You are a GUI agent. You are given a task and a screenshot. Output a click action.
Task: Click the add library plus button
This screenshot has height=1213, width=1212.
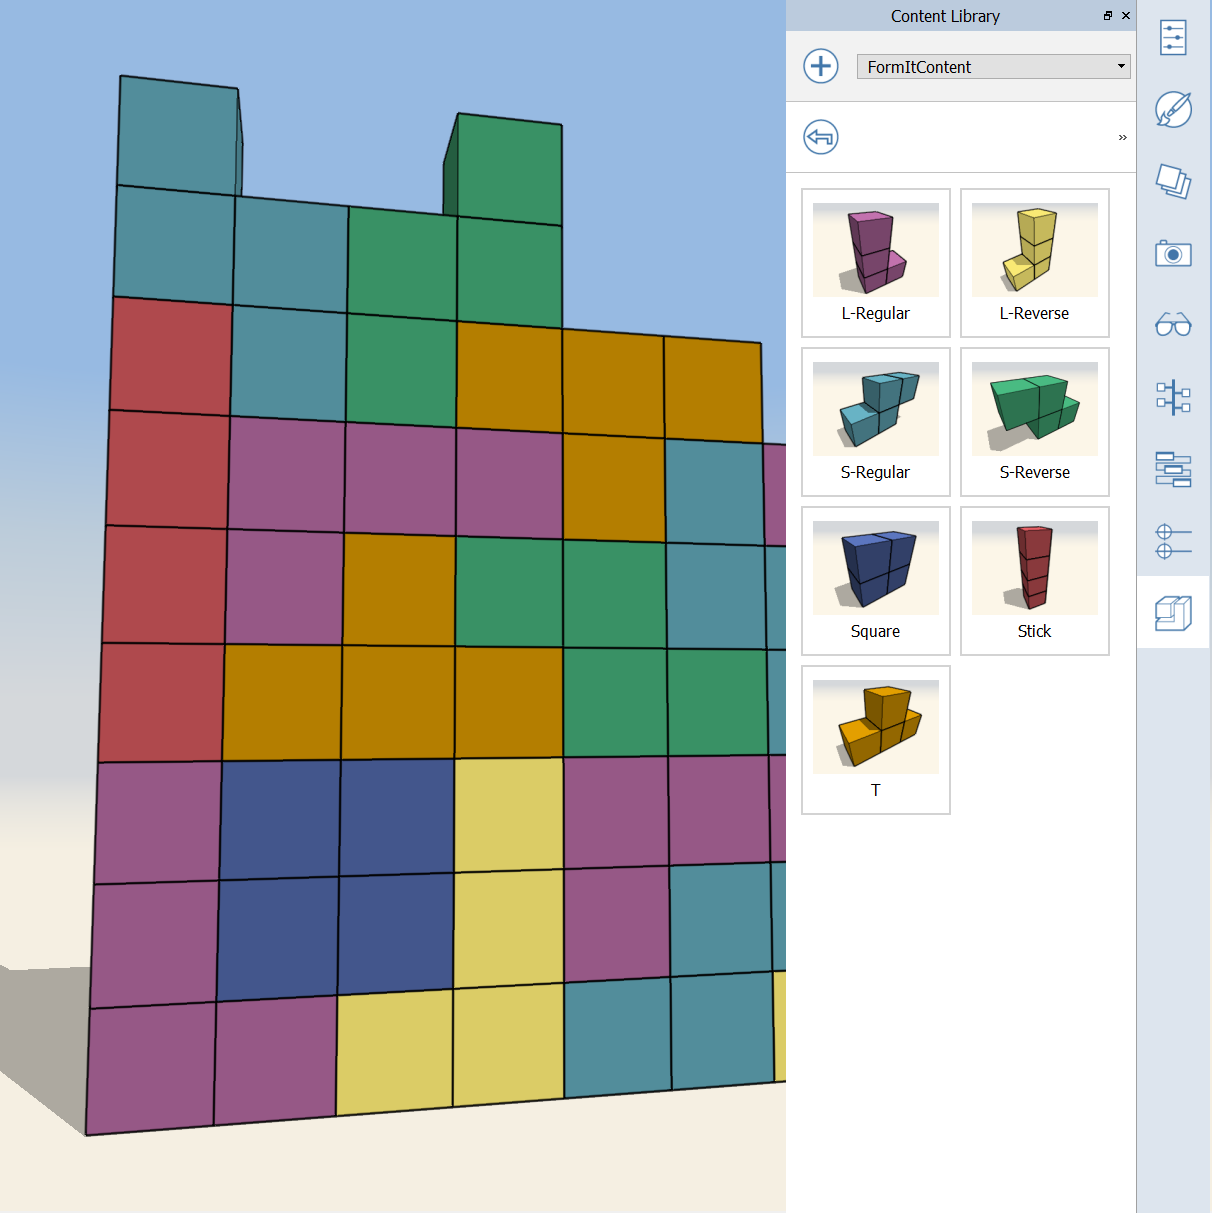[821, 66]
